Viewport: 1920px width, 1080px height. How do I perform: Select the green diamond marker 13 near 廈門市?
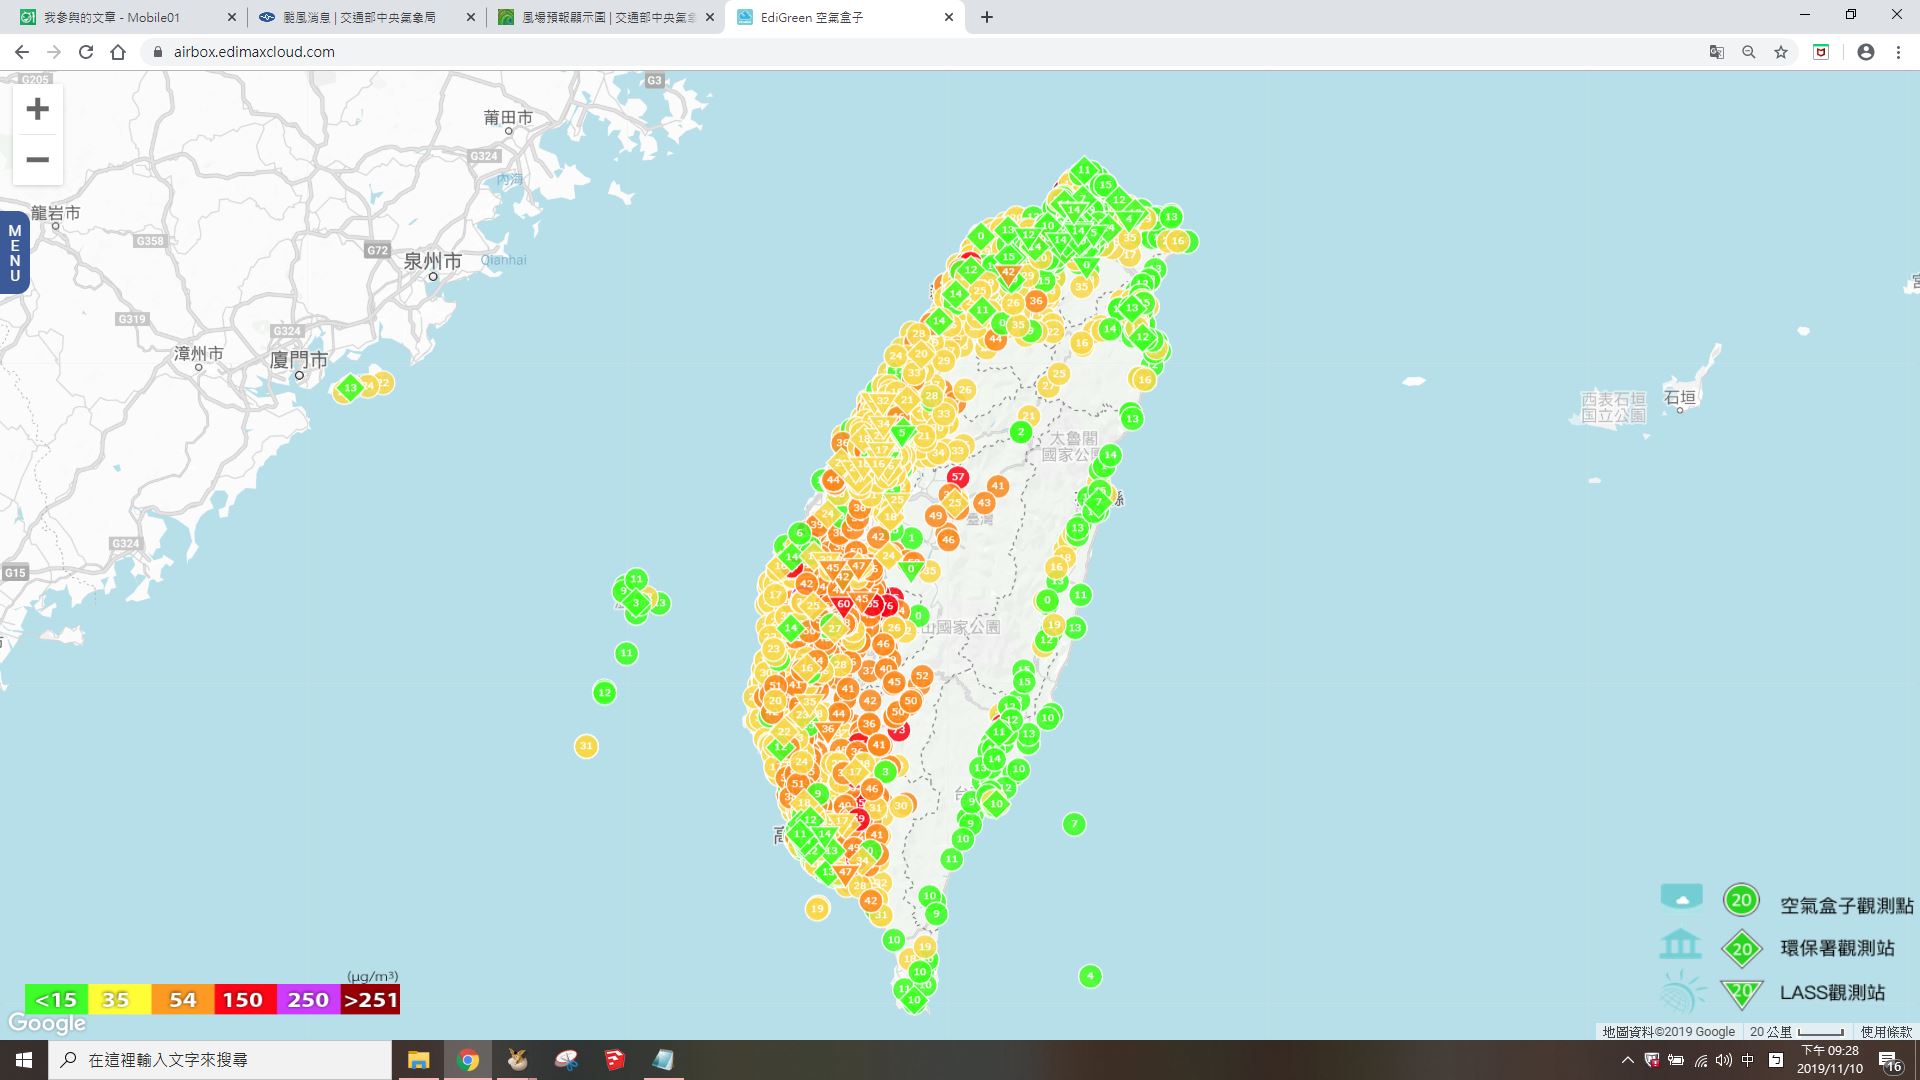(350, 388)
